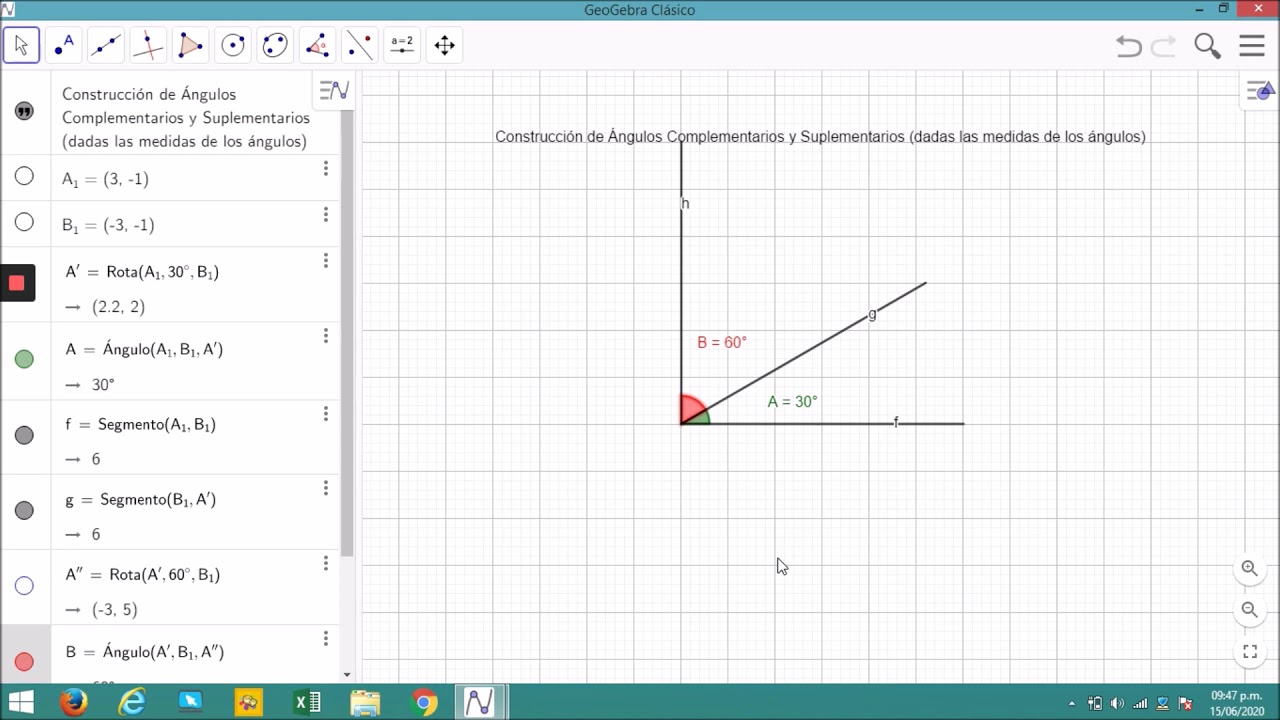Select the Line through two points tool

(x=106, y=45)
